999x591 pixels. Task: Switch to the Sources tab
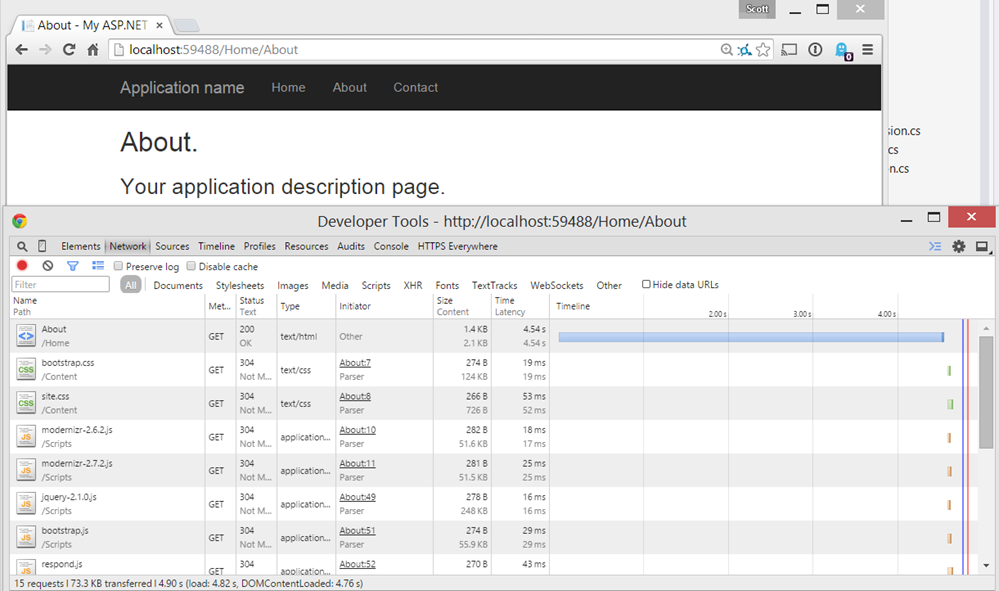(172, 246)
